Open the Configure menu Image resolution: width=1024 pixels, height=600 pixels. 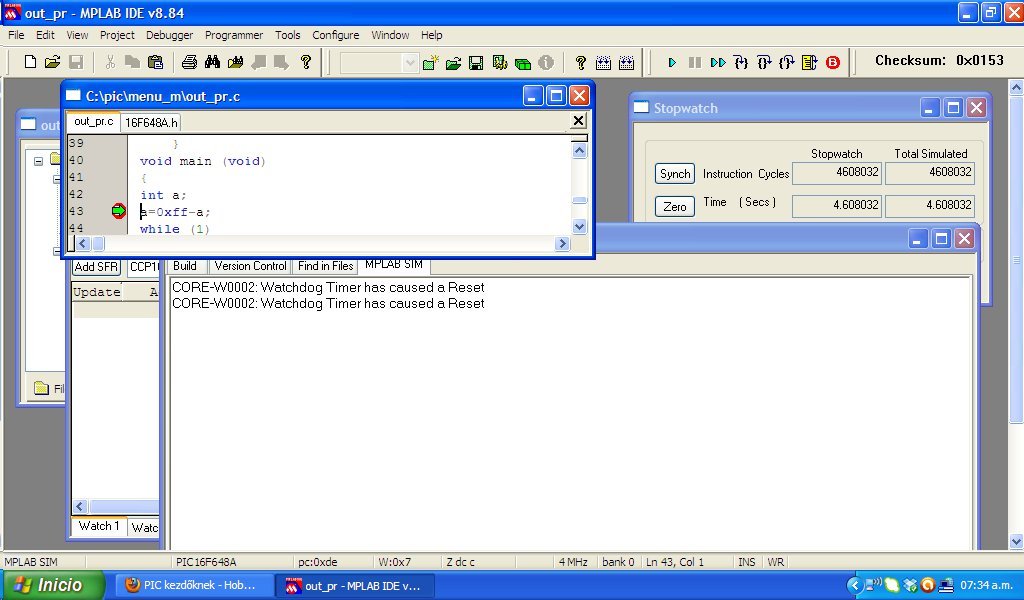(x=336, y=35)
